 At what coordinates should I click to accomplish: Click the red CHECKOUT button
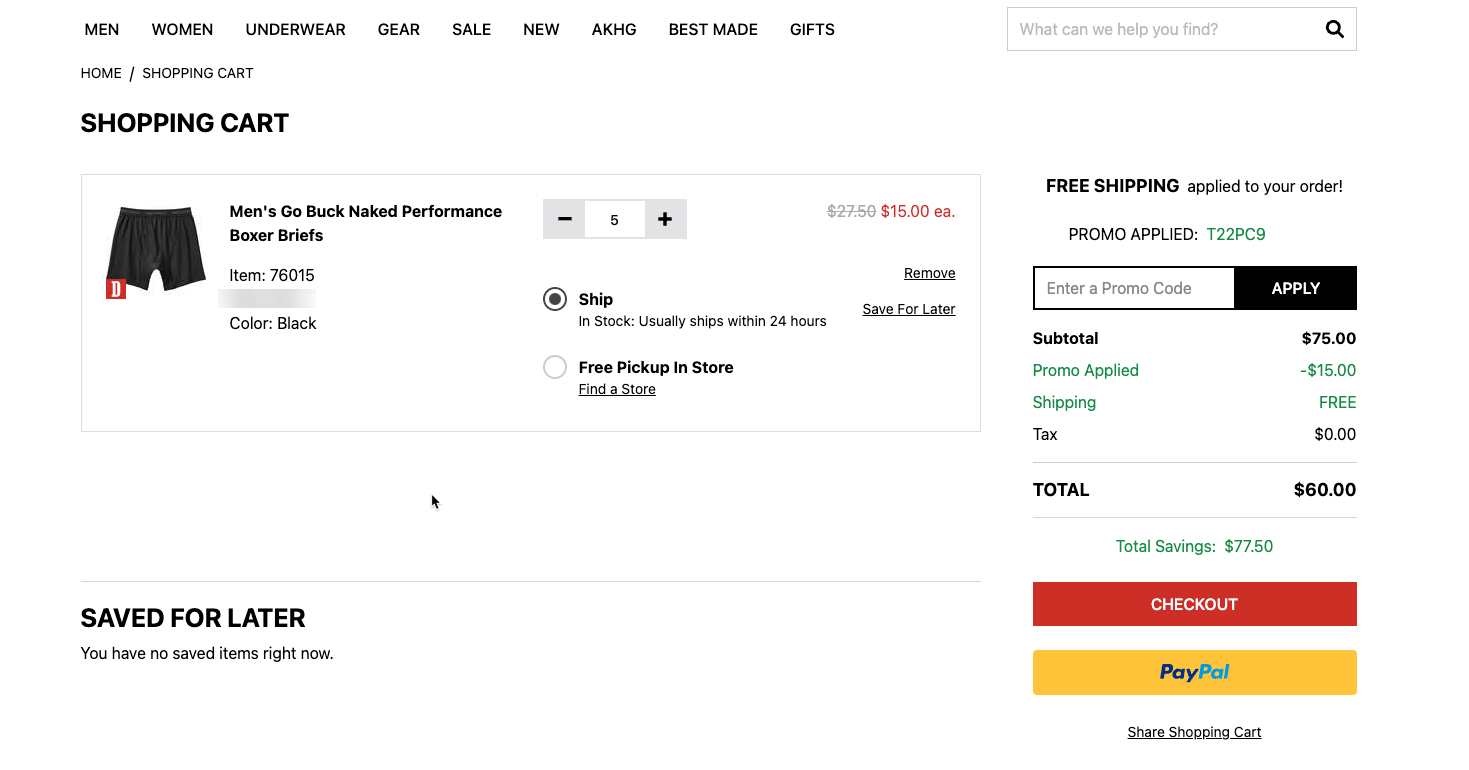tap(1194, 604)
